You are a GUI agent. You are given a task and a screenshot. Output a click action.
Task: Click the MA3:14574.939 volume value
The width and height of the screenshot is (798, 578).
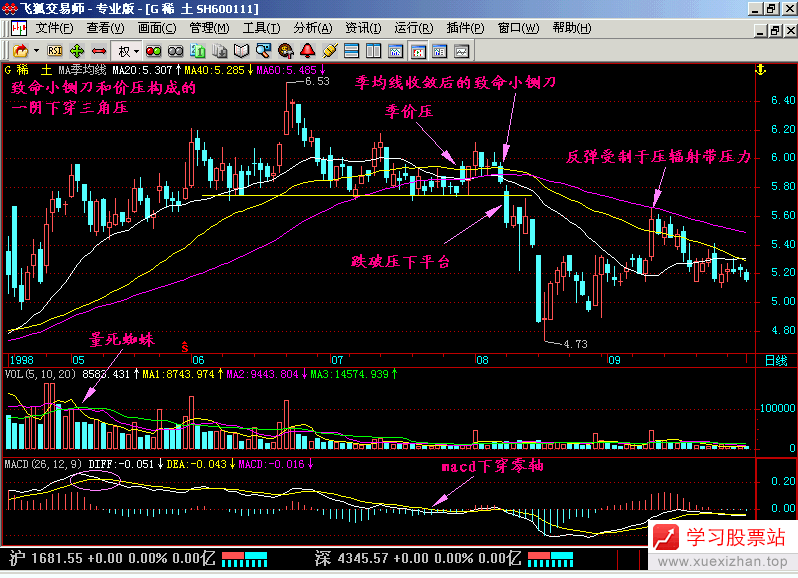coord(350,374)
